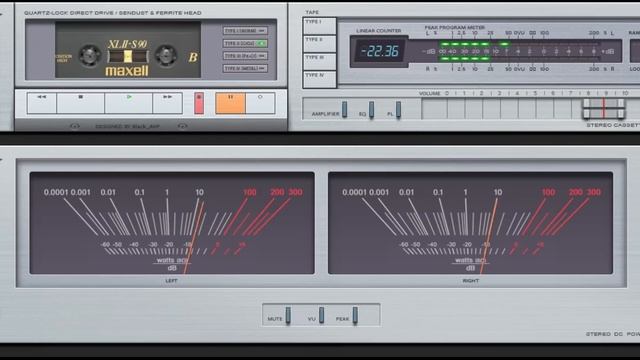Click the linear counter display -22.36
640x360 pixels.
[380, 51]
